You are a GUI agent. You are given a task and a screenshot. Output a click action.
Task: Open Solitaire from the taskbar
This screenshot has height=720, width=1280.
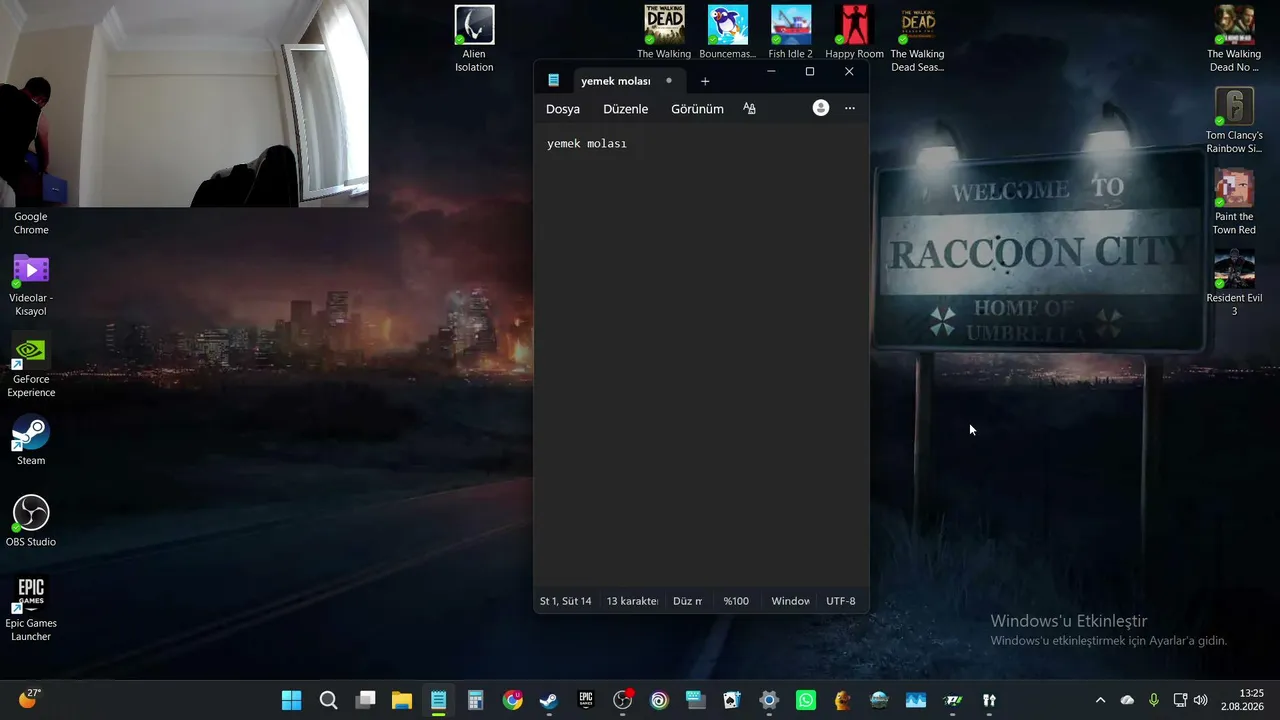click(x=732, y=700)
